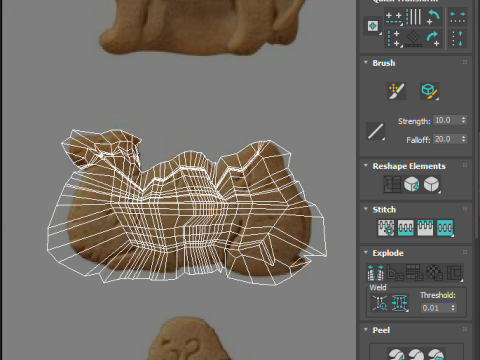Collapse the Peel rollout
The image size is (480, 360).
coord(366,329)
